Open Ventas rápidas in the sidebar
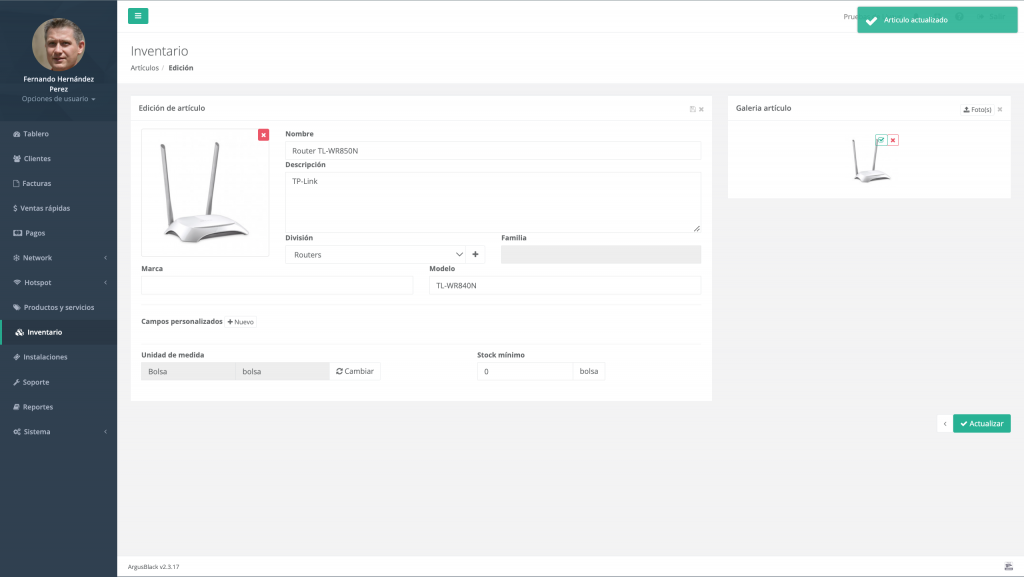Image resolution: width=1024 pixels, height=577 pixels. (x=59, y=208)
